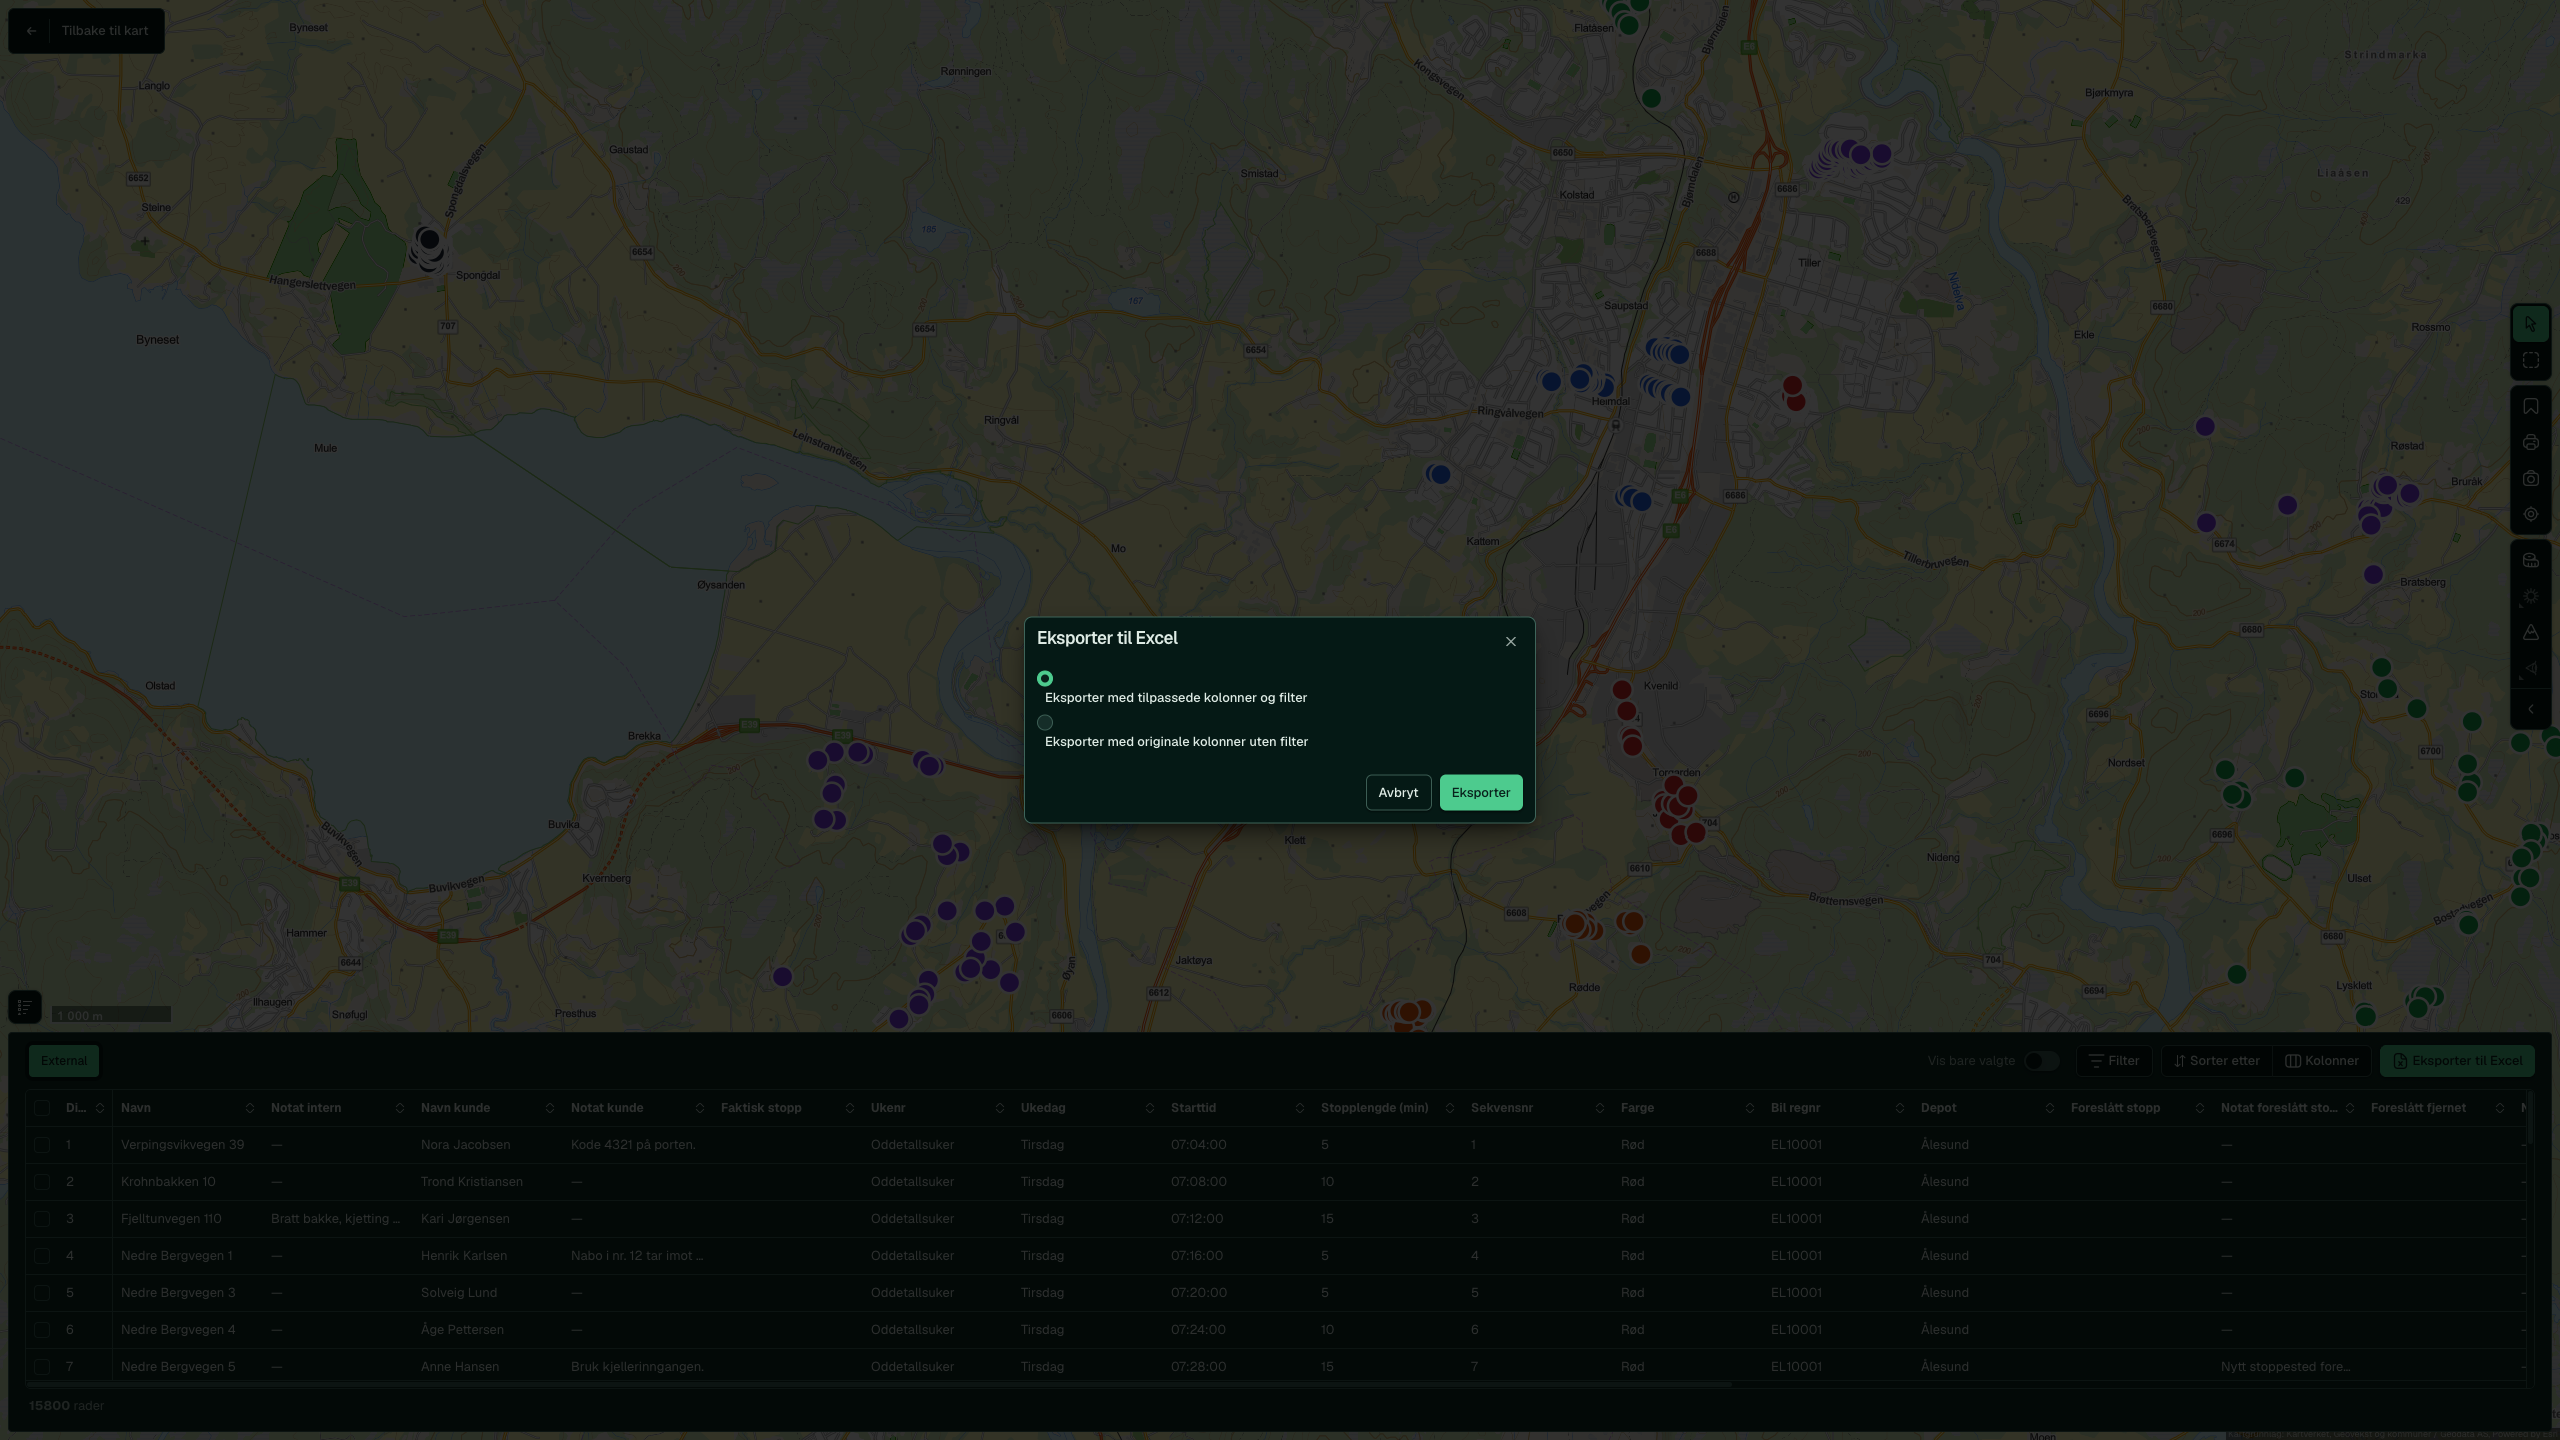Sort by the Starttid column arrows
This screenshot has height=1440, width=2560.
pyautogui.click(x=1299, y=1108)
